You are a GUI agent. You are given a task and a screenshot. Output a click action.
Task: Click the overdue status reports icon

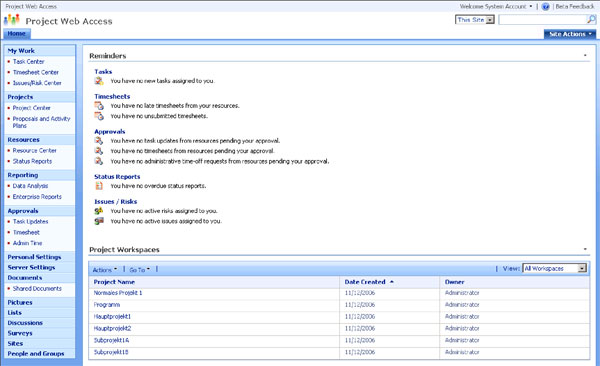(x=99, y=186)
